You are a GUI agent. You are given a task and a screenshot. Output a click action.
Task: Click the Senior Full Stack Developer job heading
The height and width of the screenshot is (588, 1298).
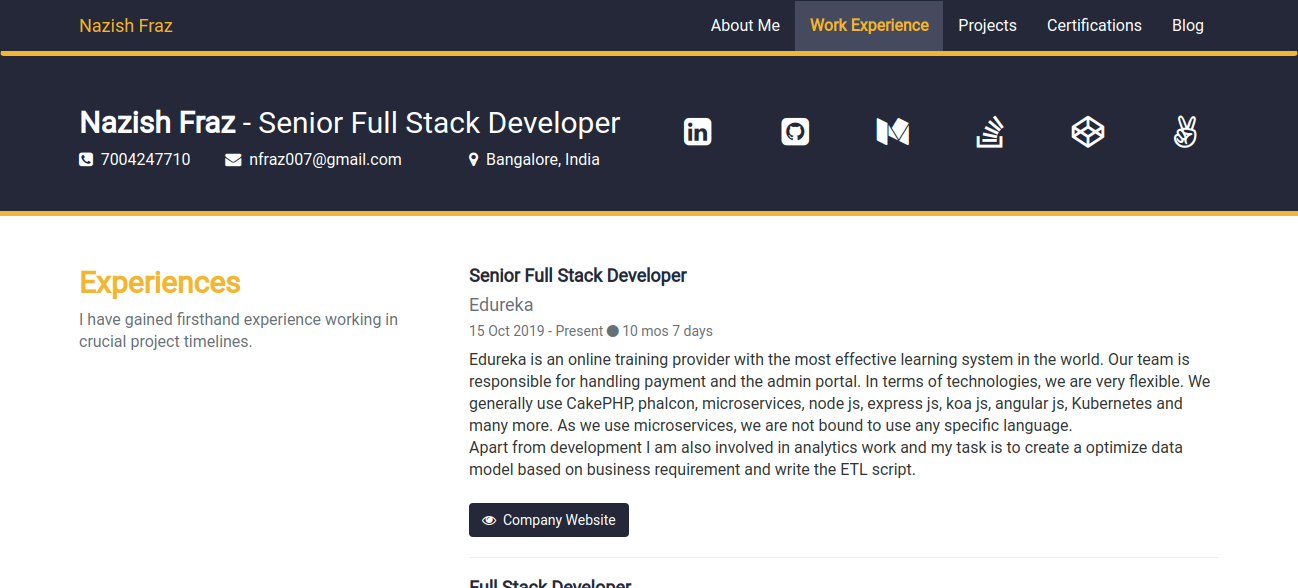578,276
